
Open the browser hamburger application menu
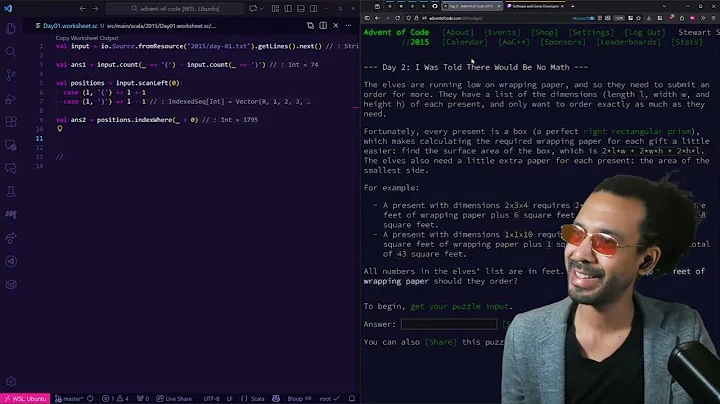pos(713,18)
